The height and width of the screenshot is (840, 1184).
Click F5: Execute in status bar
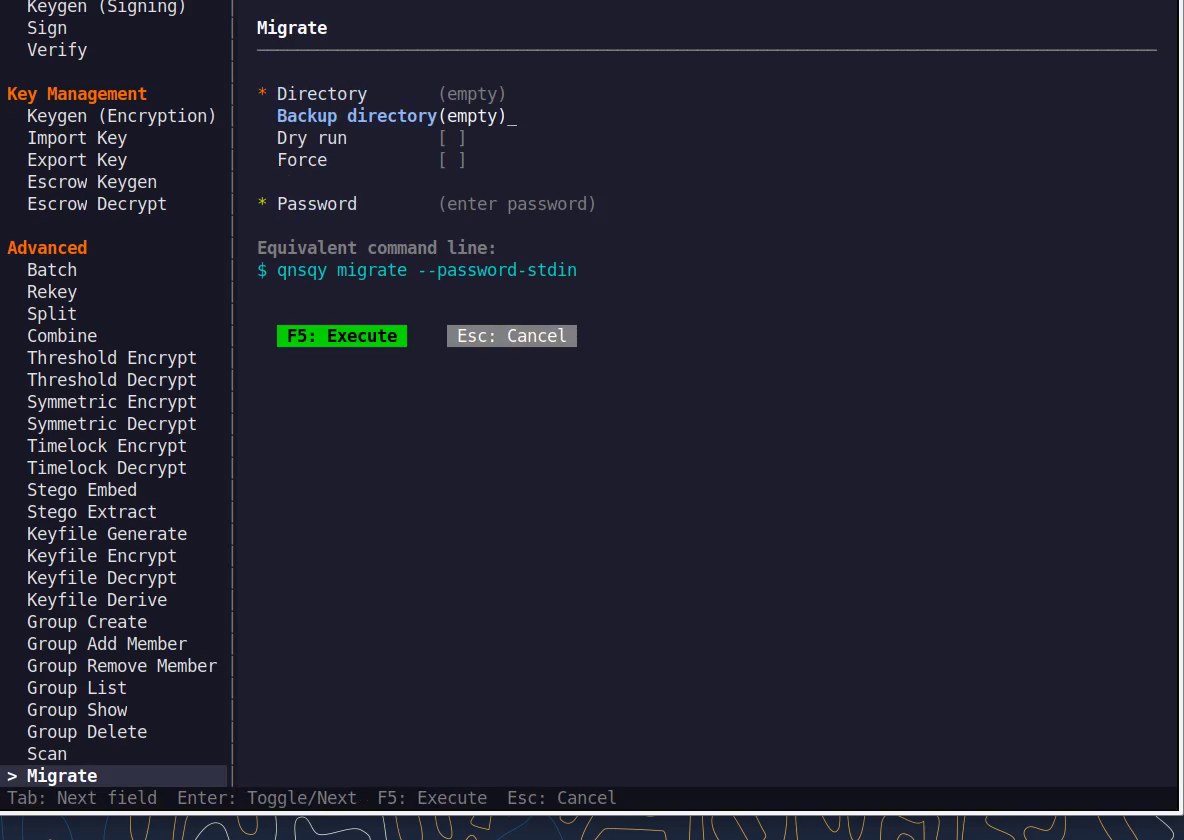click(432, 798)
